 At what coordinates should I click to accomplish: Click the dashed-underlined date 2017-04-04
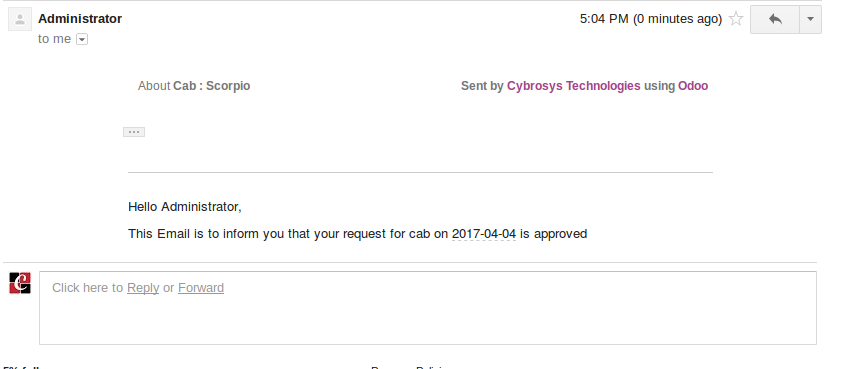click(x=484, y=234)
